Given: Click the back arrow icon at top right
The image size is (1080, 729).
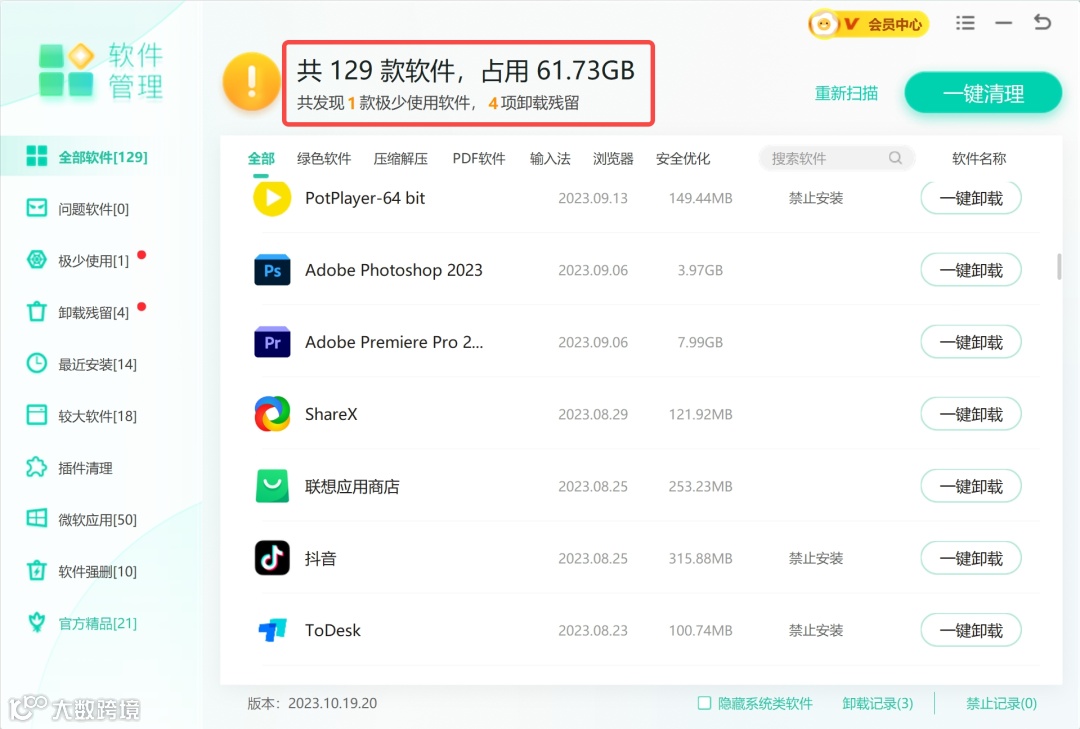Looking at the screenshot, I should click(x=1042, y=23).
